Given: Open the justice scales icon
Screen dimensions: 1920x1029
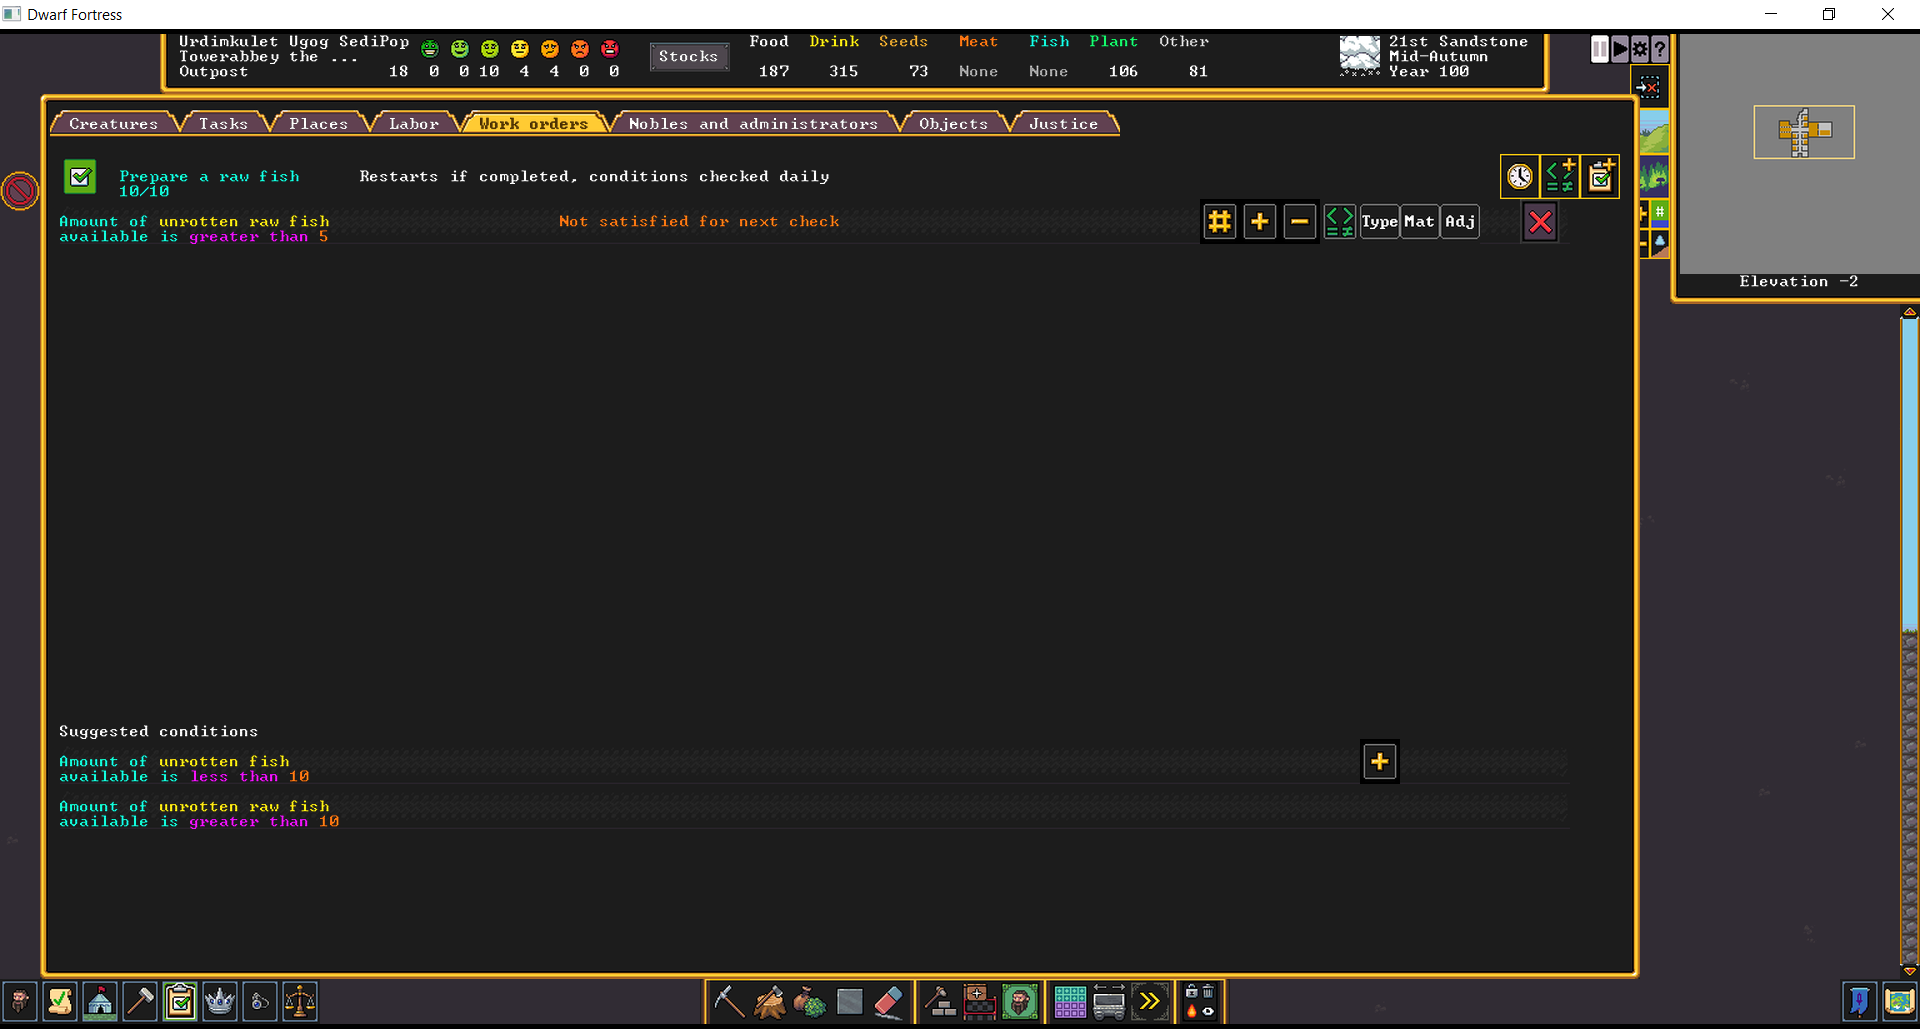Looking at the screenshot, I should tap(300, 1001).
